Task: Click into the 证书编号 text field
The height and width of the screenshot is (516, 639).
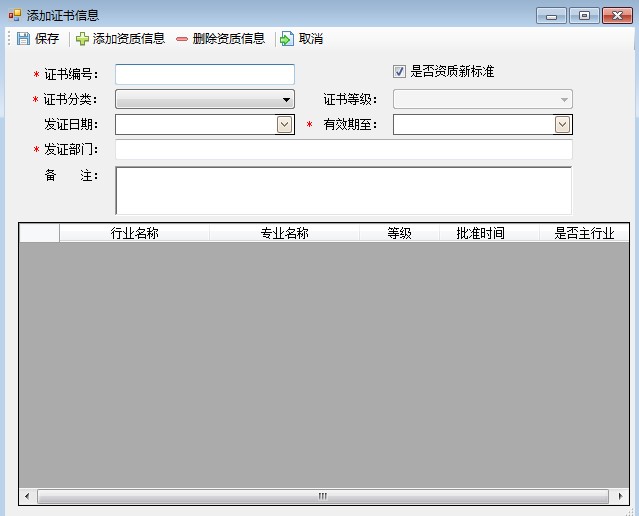Action: 205,75
